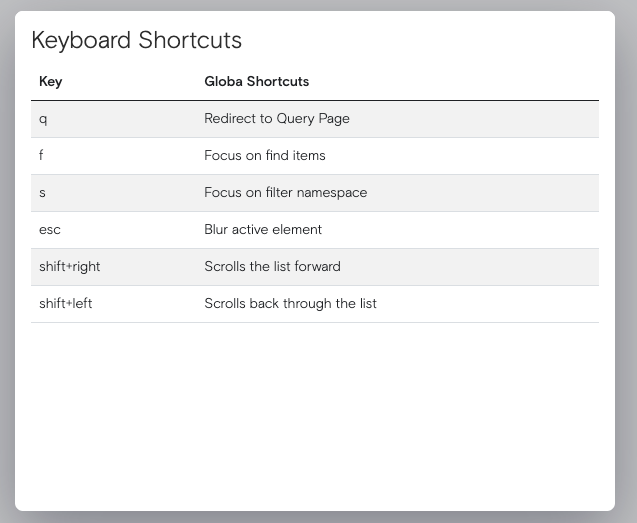Select the 'f' key cell
This screenshot has width=637, height=523.
[x=42, y=156]
